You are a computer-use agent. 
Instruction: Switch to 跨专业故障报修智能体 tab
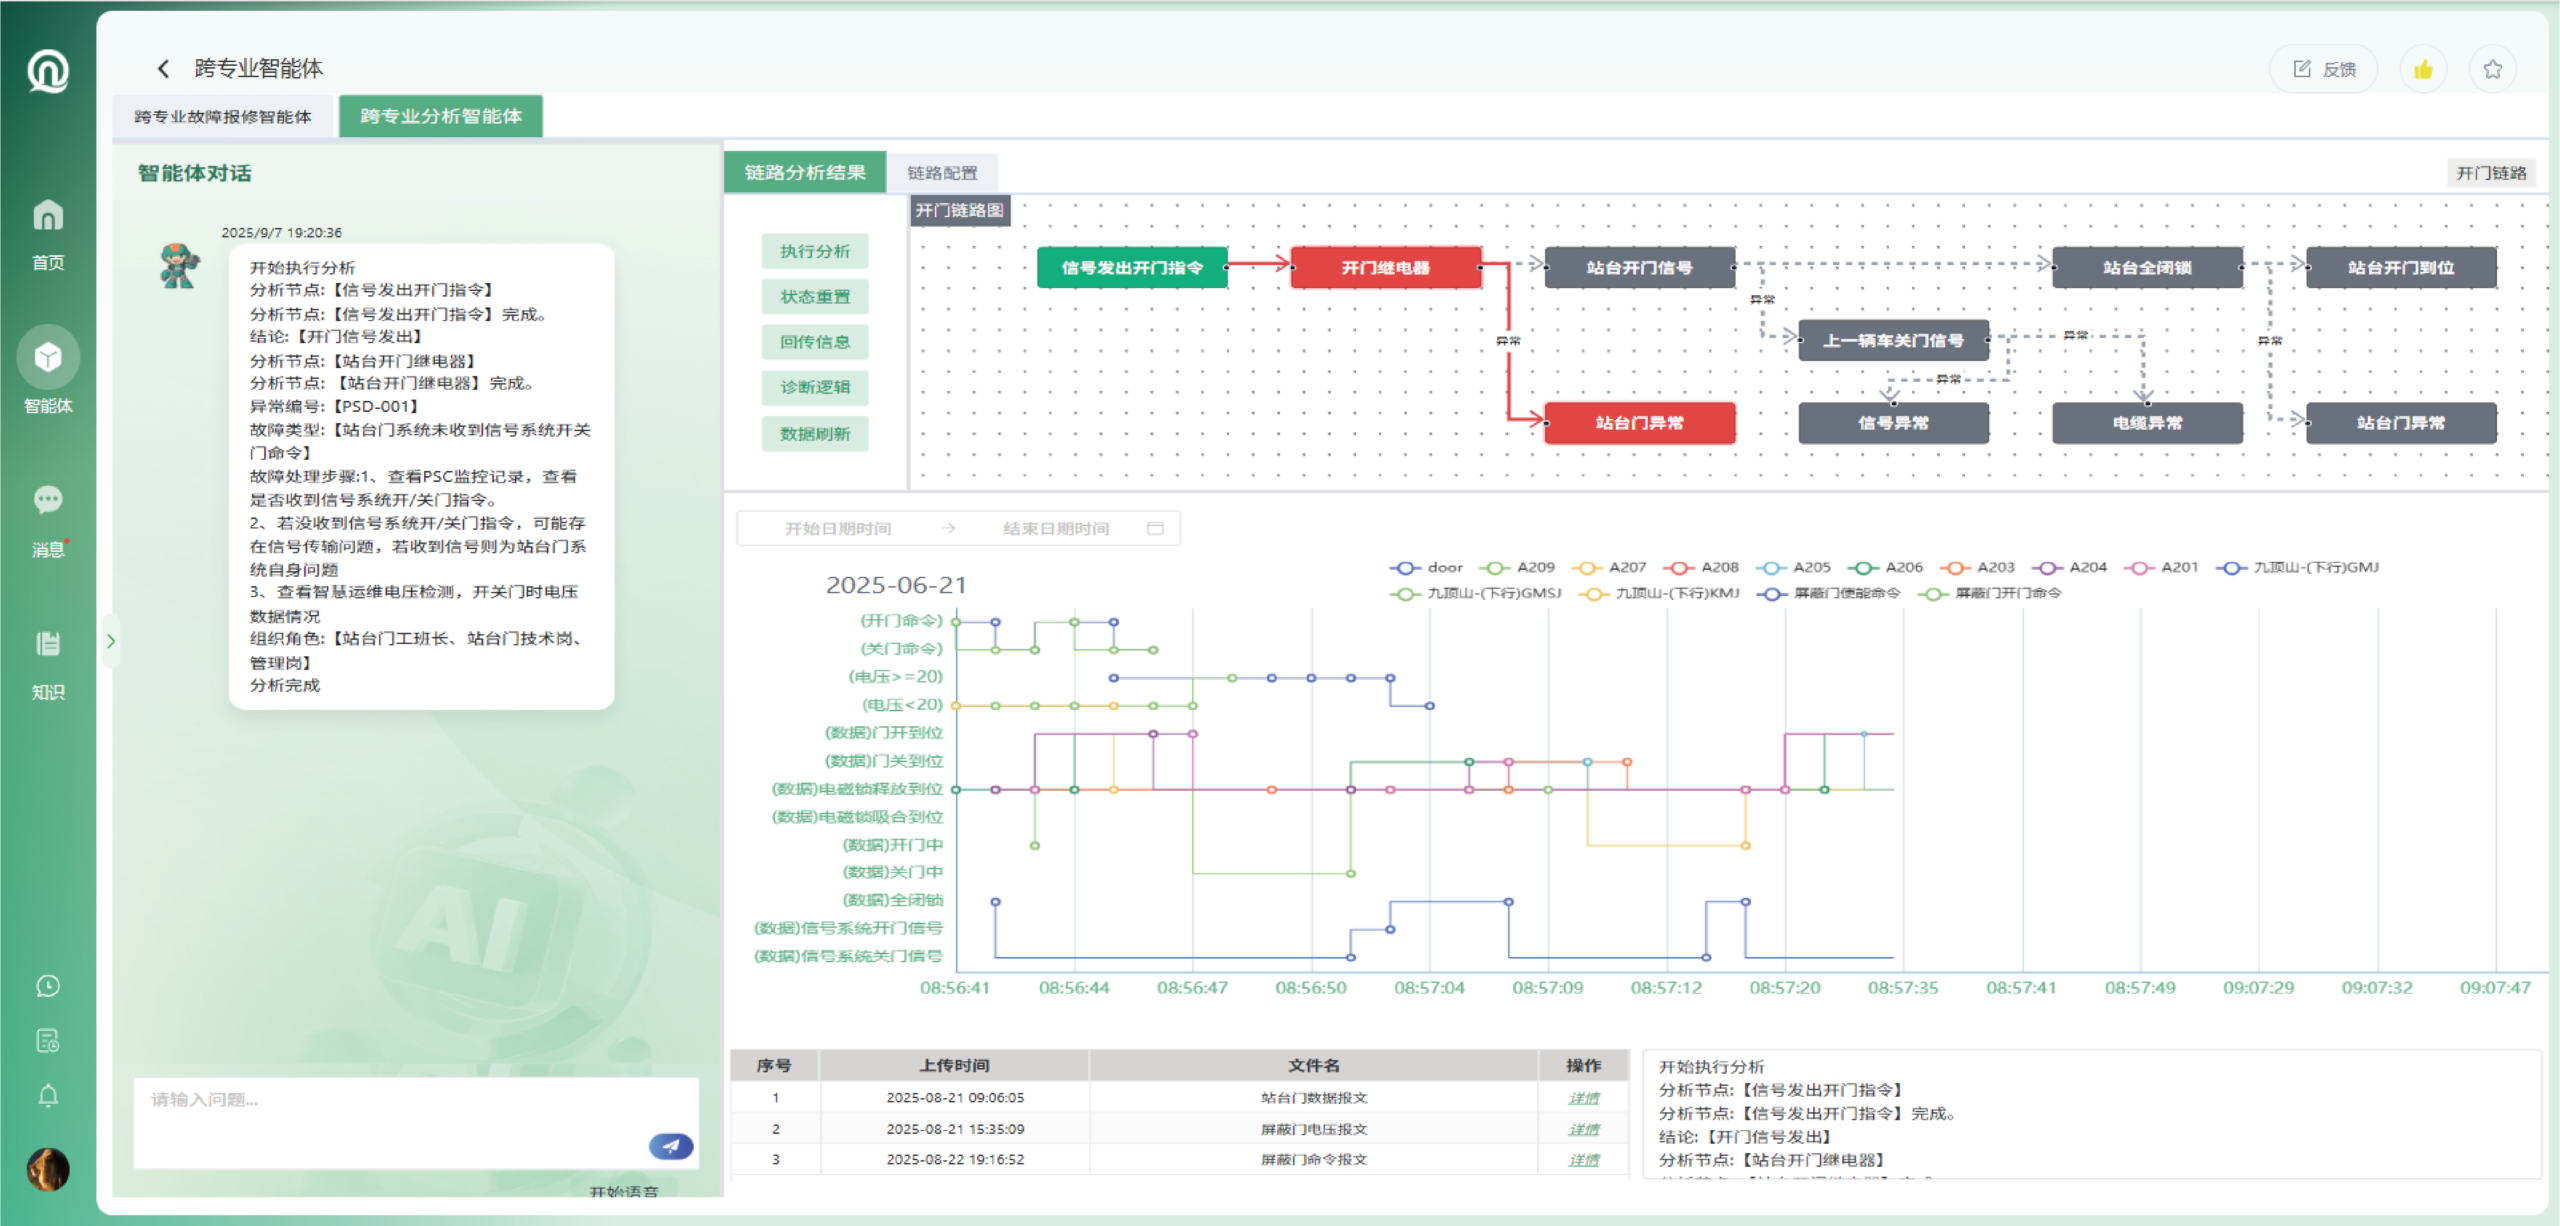(223, 117)
